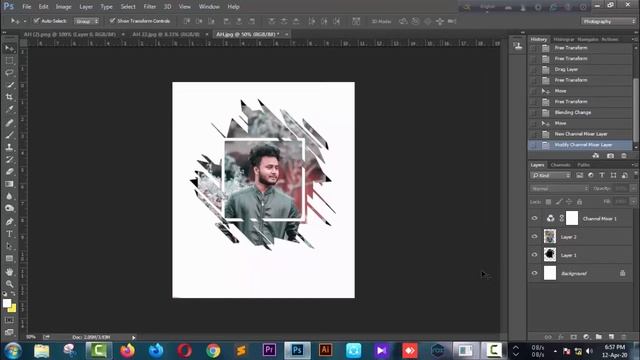Click the link layers icon
The image size is (640, 360).
click(x=548, y=337)
